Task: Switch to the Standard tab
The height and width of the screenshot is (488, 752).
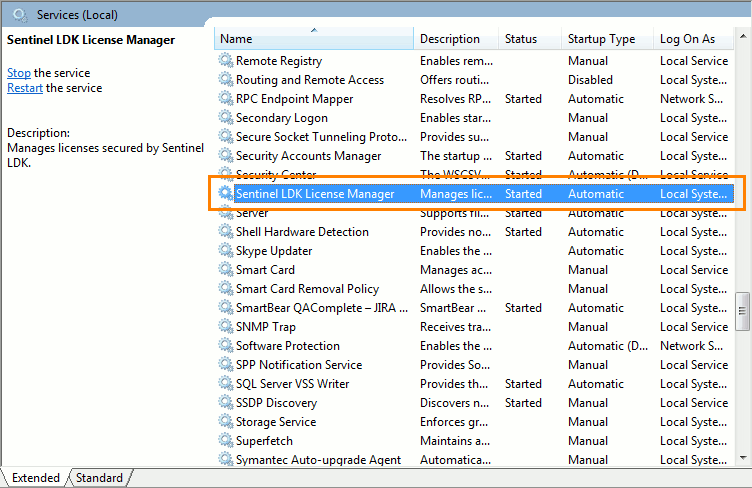Action: [99, 478]
